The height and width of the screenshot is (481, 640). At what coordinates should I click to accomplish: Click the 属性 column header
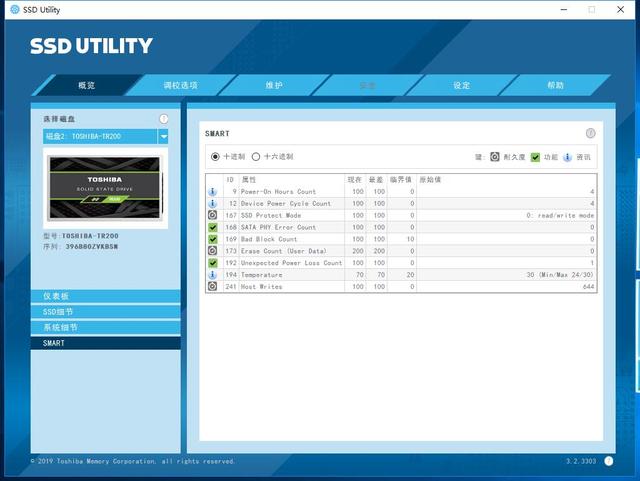pos(249,180)
